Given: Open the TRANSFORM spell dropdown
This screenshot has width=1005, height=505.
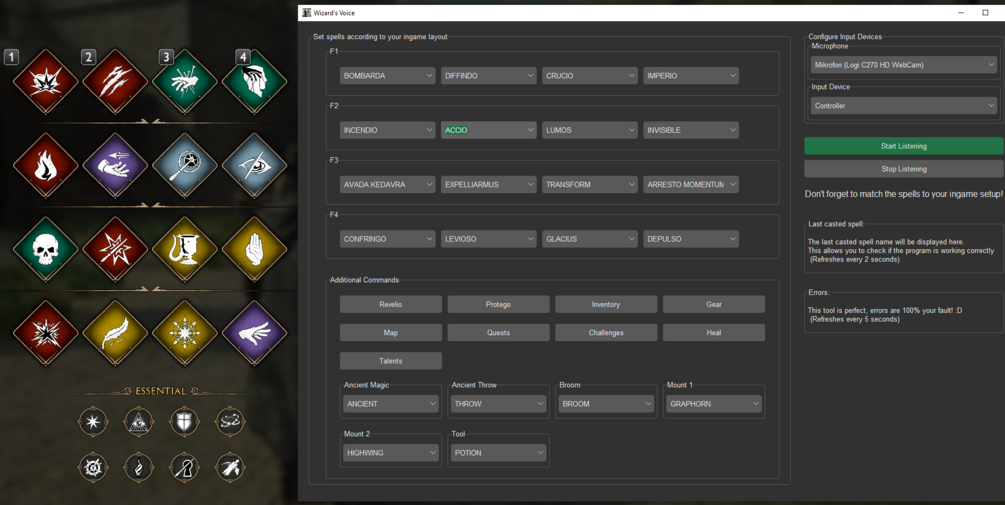Looking at the screenshot, I should click(x=590, y=185).
